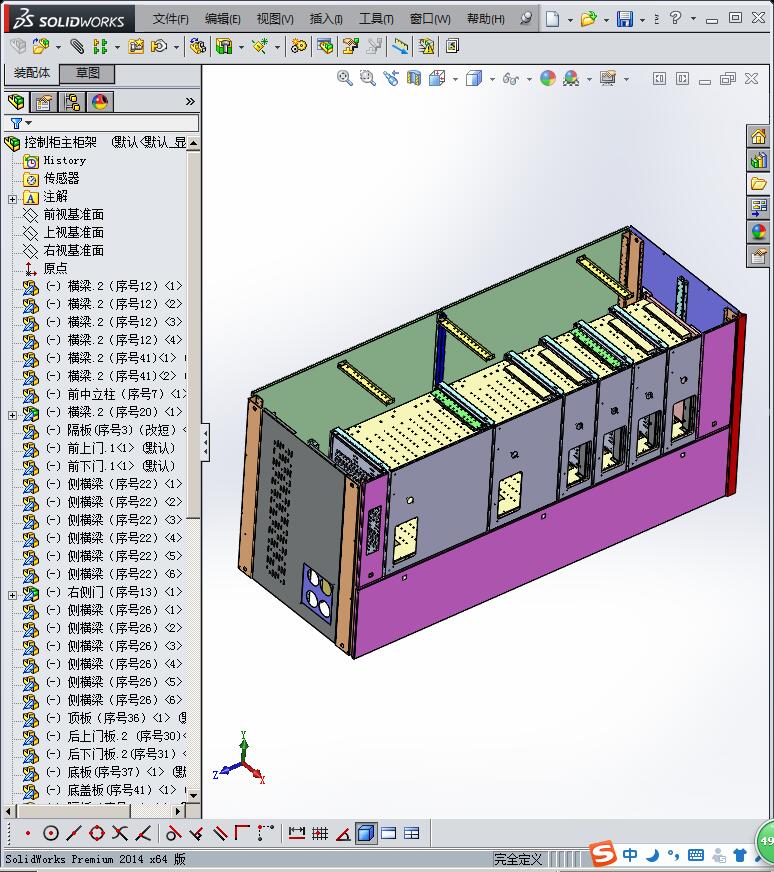Image resolution: width=774 pixels, height=872 pixels.
Task: Expand the manager tabs double chevron
Action: tap(190, 101)
